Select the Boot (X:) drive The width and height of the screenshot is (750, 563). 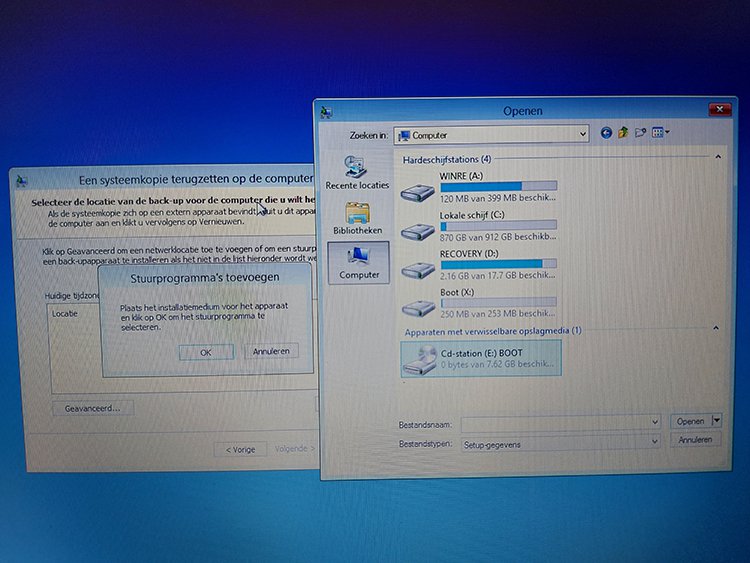478,303
